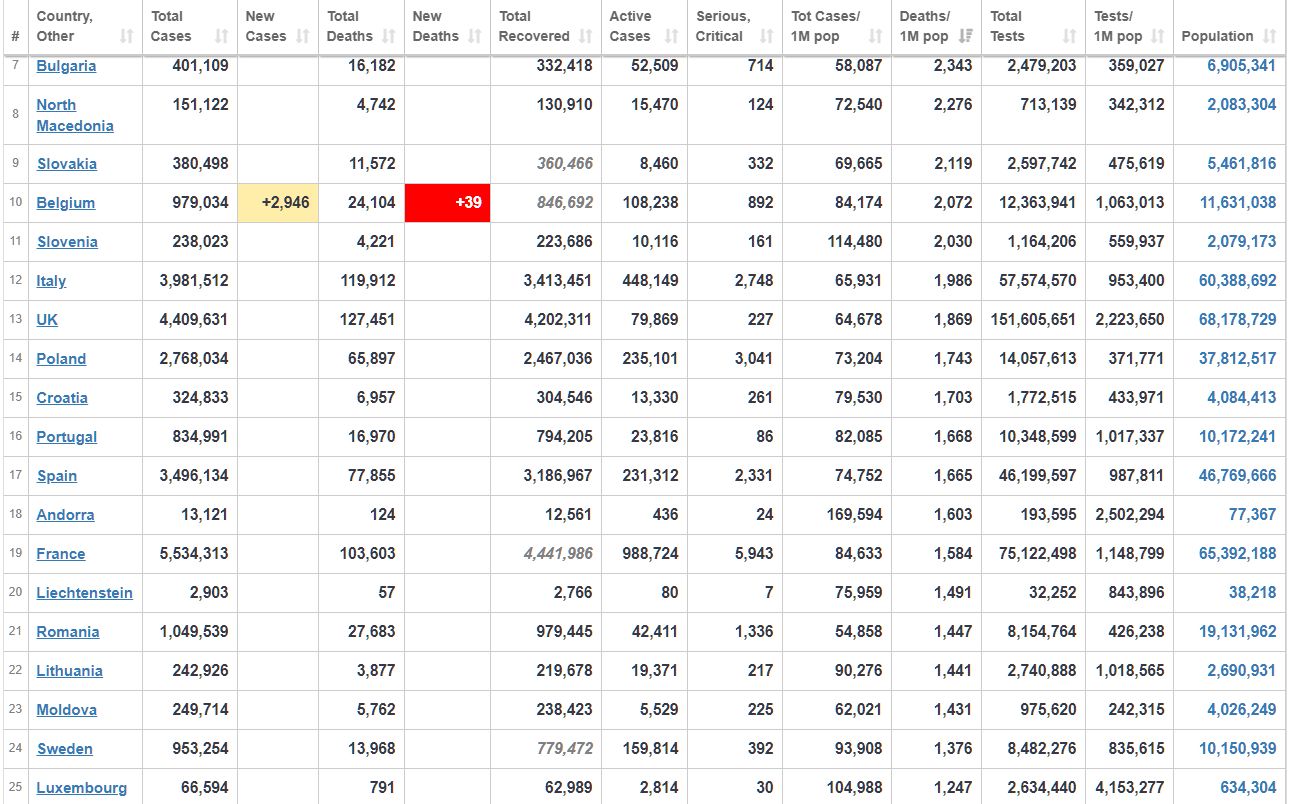1294x804 pixels.
Task: Click sort icon next to New Deaths
Action: [x=475, y=36]
